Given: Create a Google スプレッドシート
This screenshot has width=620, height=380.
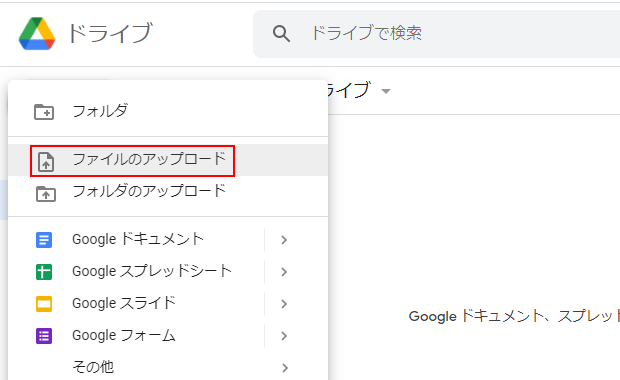Looking at the screenshot, I should click(x=151, y=272).
